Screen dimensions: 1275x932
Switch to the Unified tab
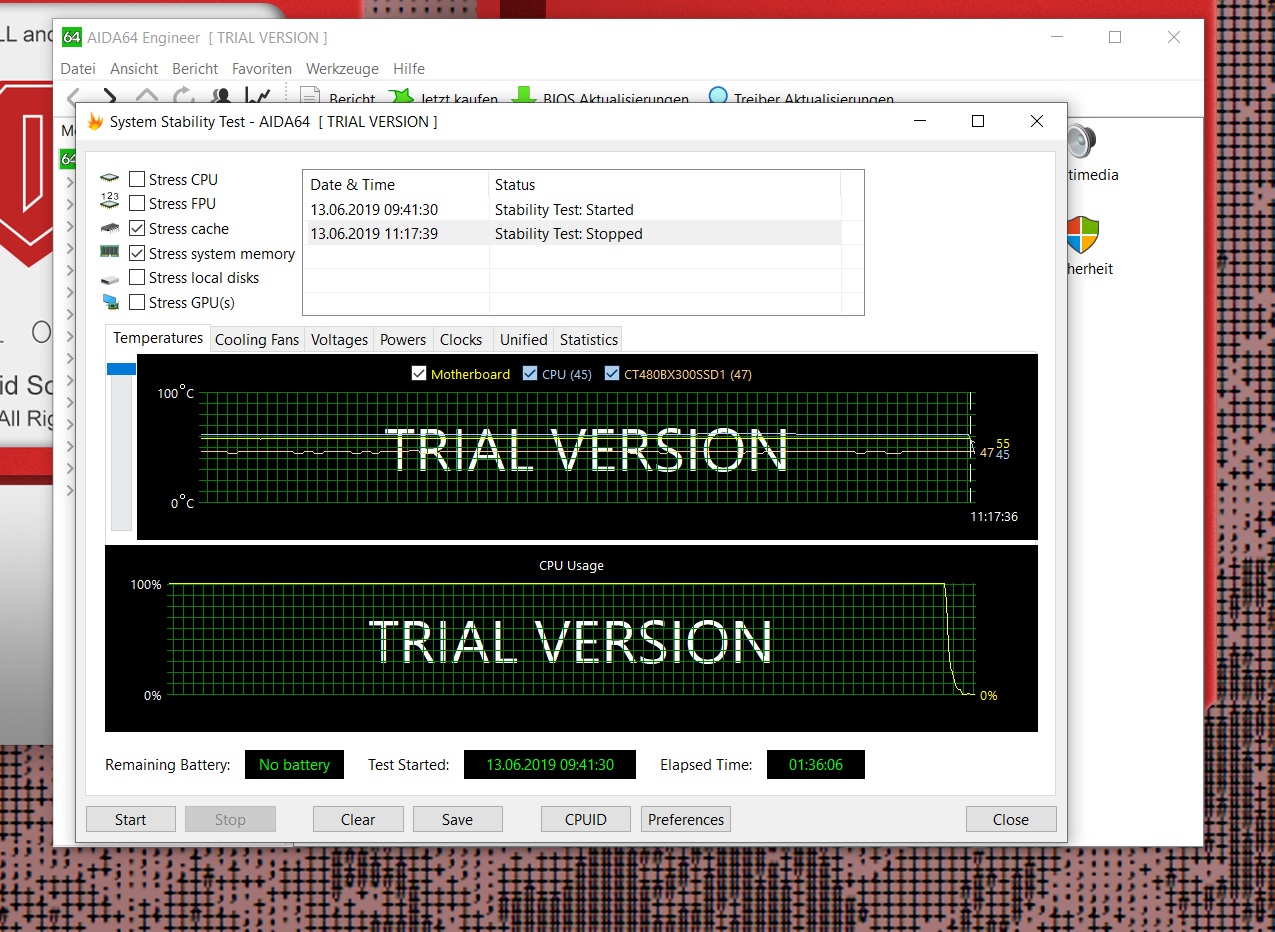(x=524, y=340)
